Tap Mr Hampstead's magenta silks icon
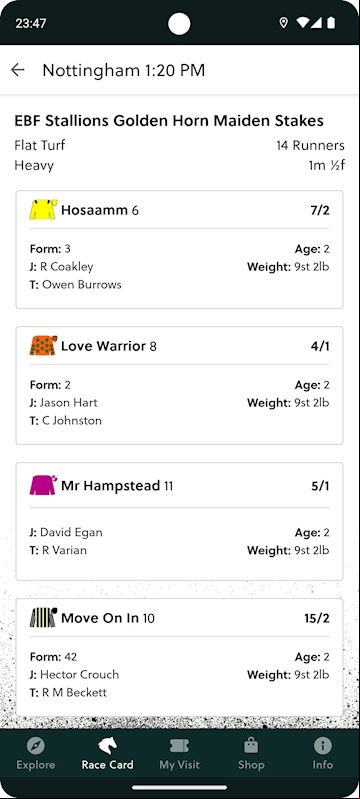 (43, 485)
